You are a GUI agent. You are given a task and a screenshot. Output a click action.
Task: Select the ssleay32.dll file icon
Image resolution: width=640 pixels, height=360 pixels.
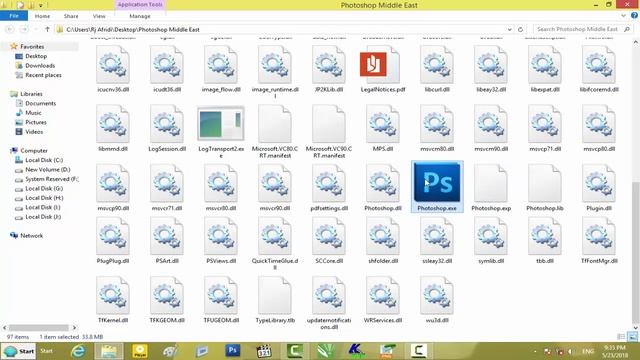point(437,236)
